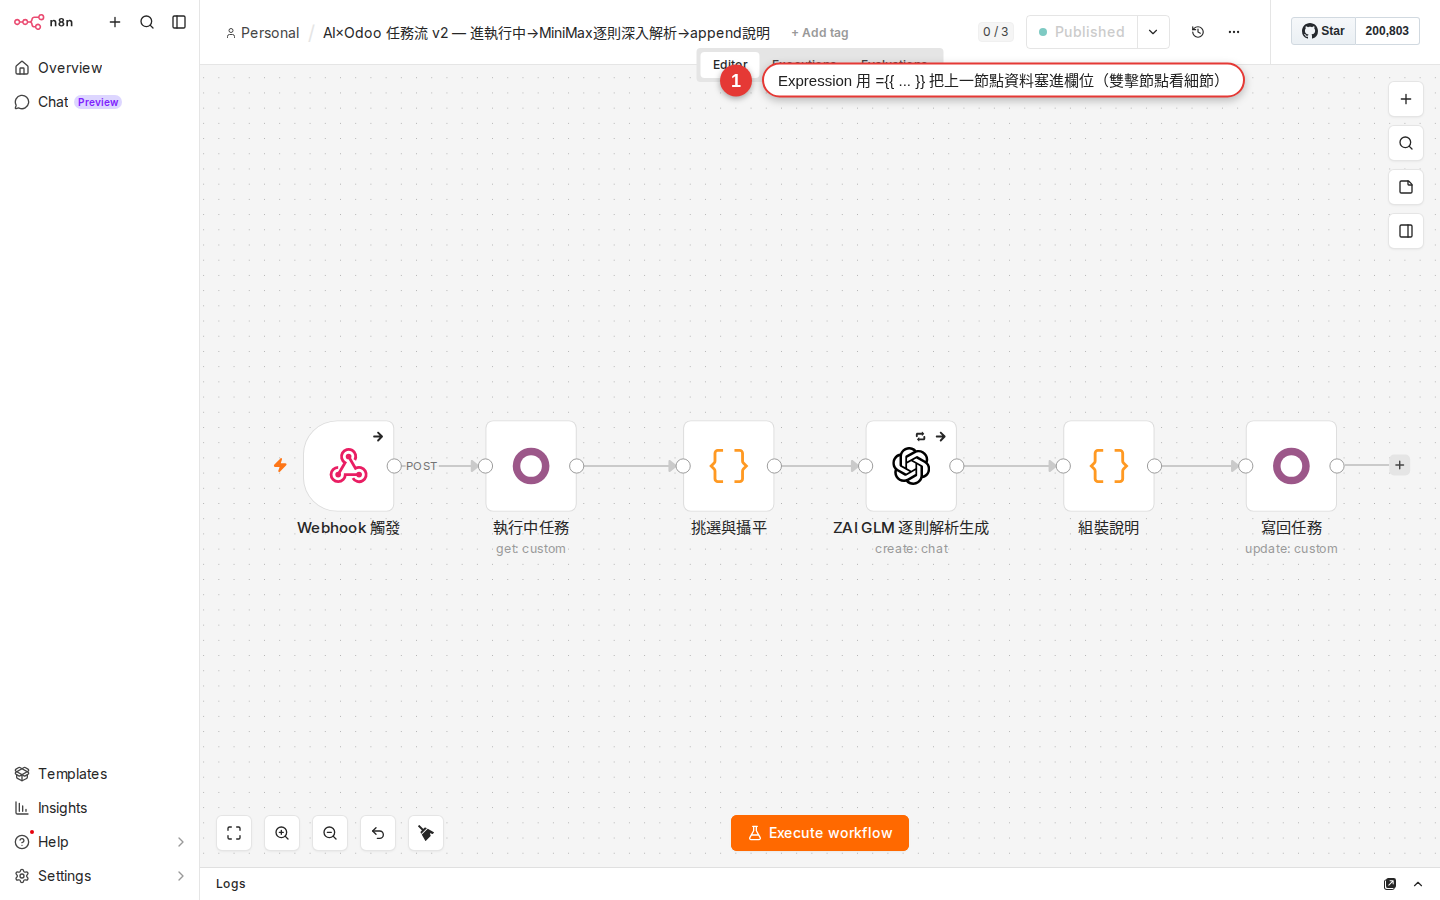Click the GitHub Star button

pyautogui.click(x=1323, y=31)
